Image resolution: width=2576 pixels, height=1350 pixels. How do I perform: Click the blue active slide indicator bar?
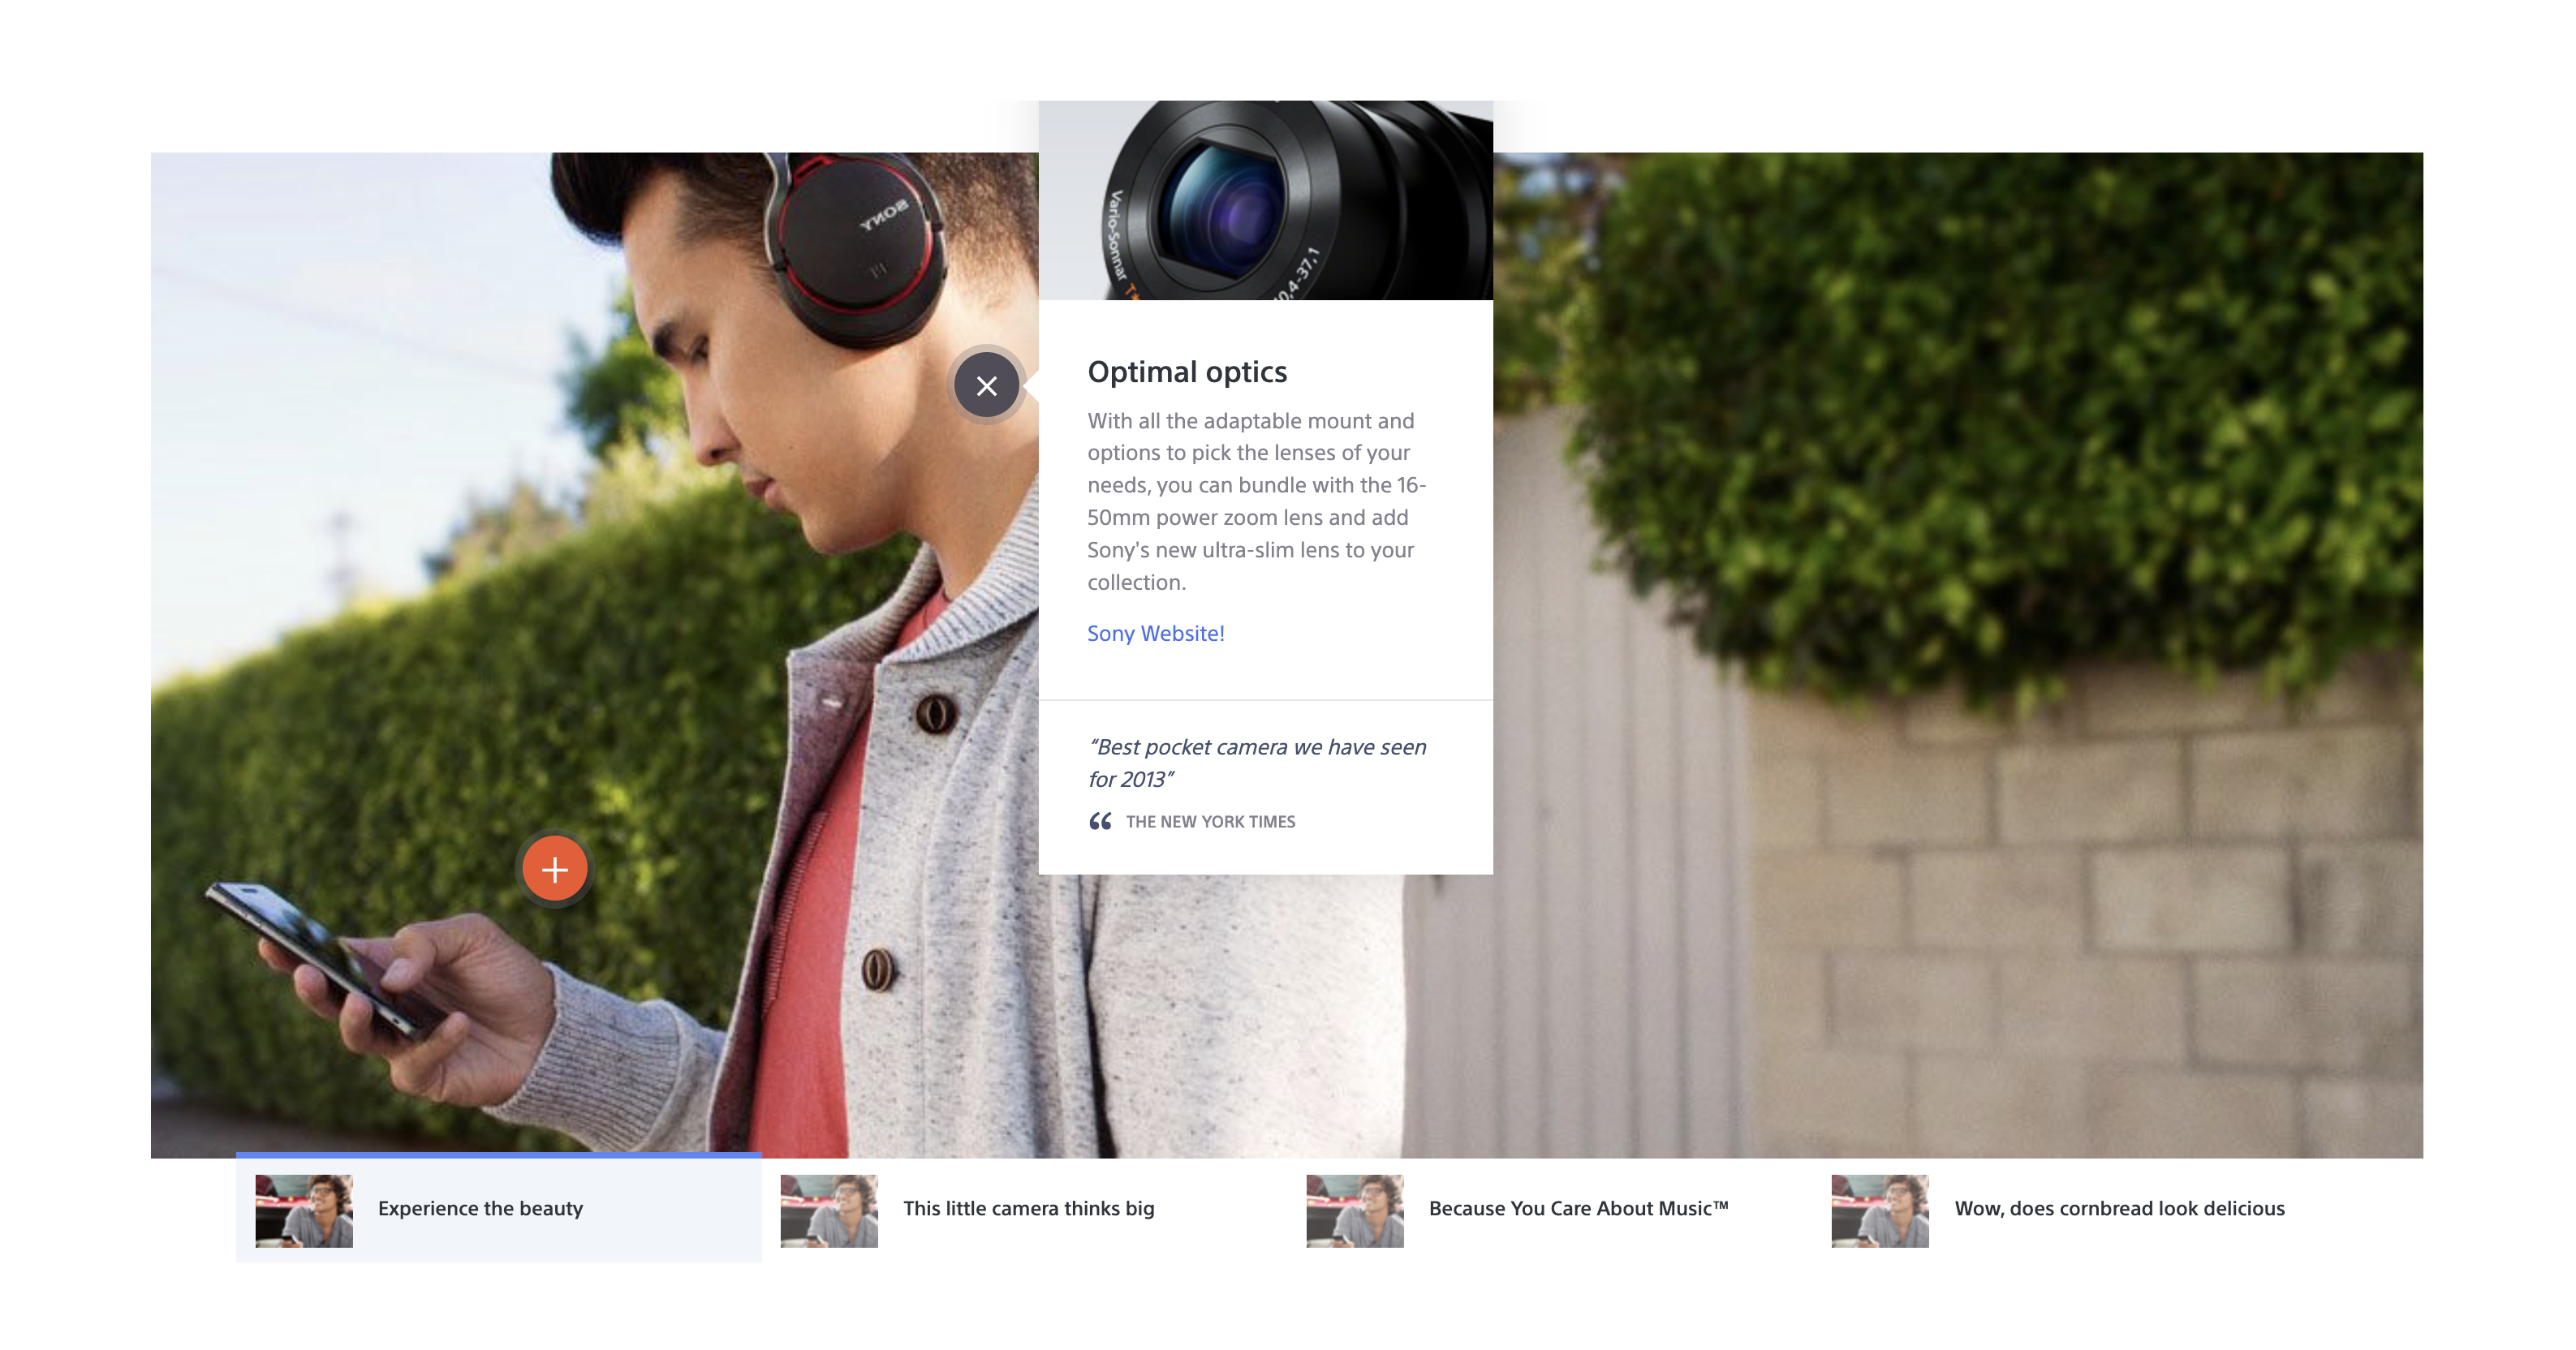click(498, 1155)
